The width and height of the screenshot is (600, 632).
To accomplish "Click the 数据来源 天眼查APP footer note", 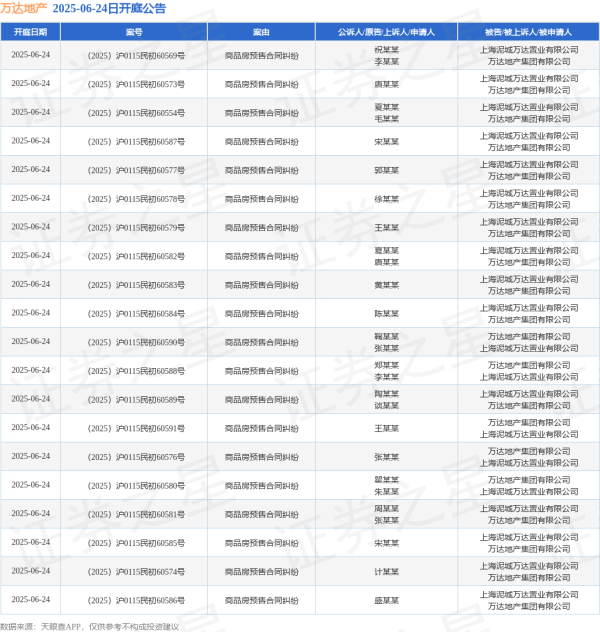I will [x=89, y=626].
